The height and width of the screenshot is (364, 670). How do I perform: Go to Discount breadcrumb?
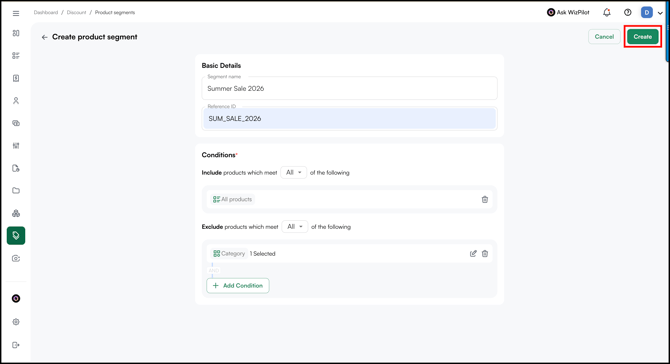[x=76, y=12]
